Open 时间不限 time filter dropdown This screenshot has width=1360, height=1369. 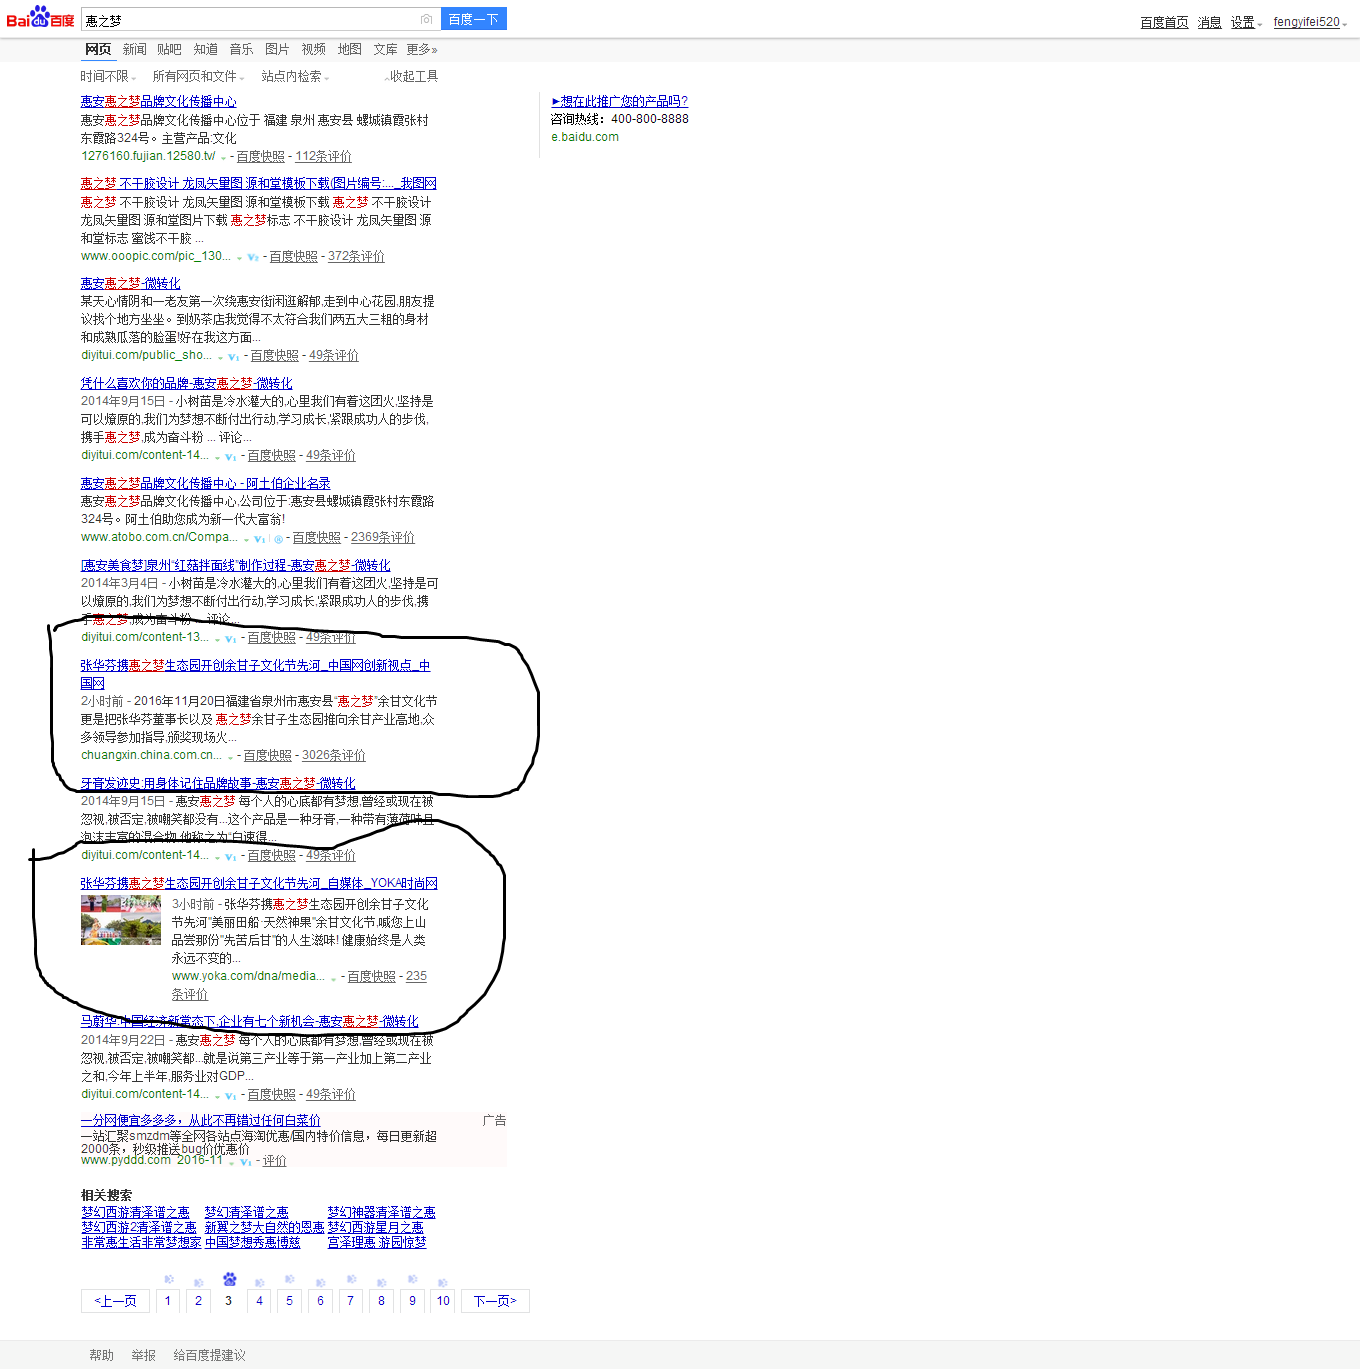[108, 76]
